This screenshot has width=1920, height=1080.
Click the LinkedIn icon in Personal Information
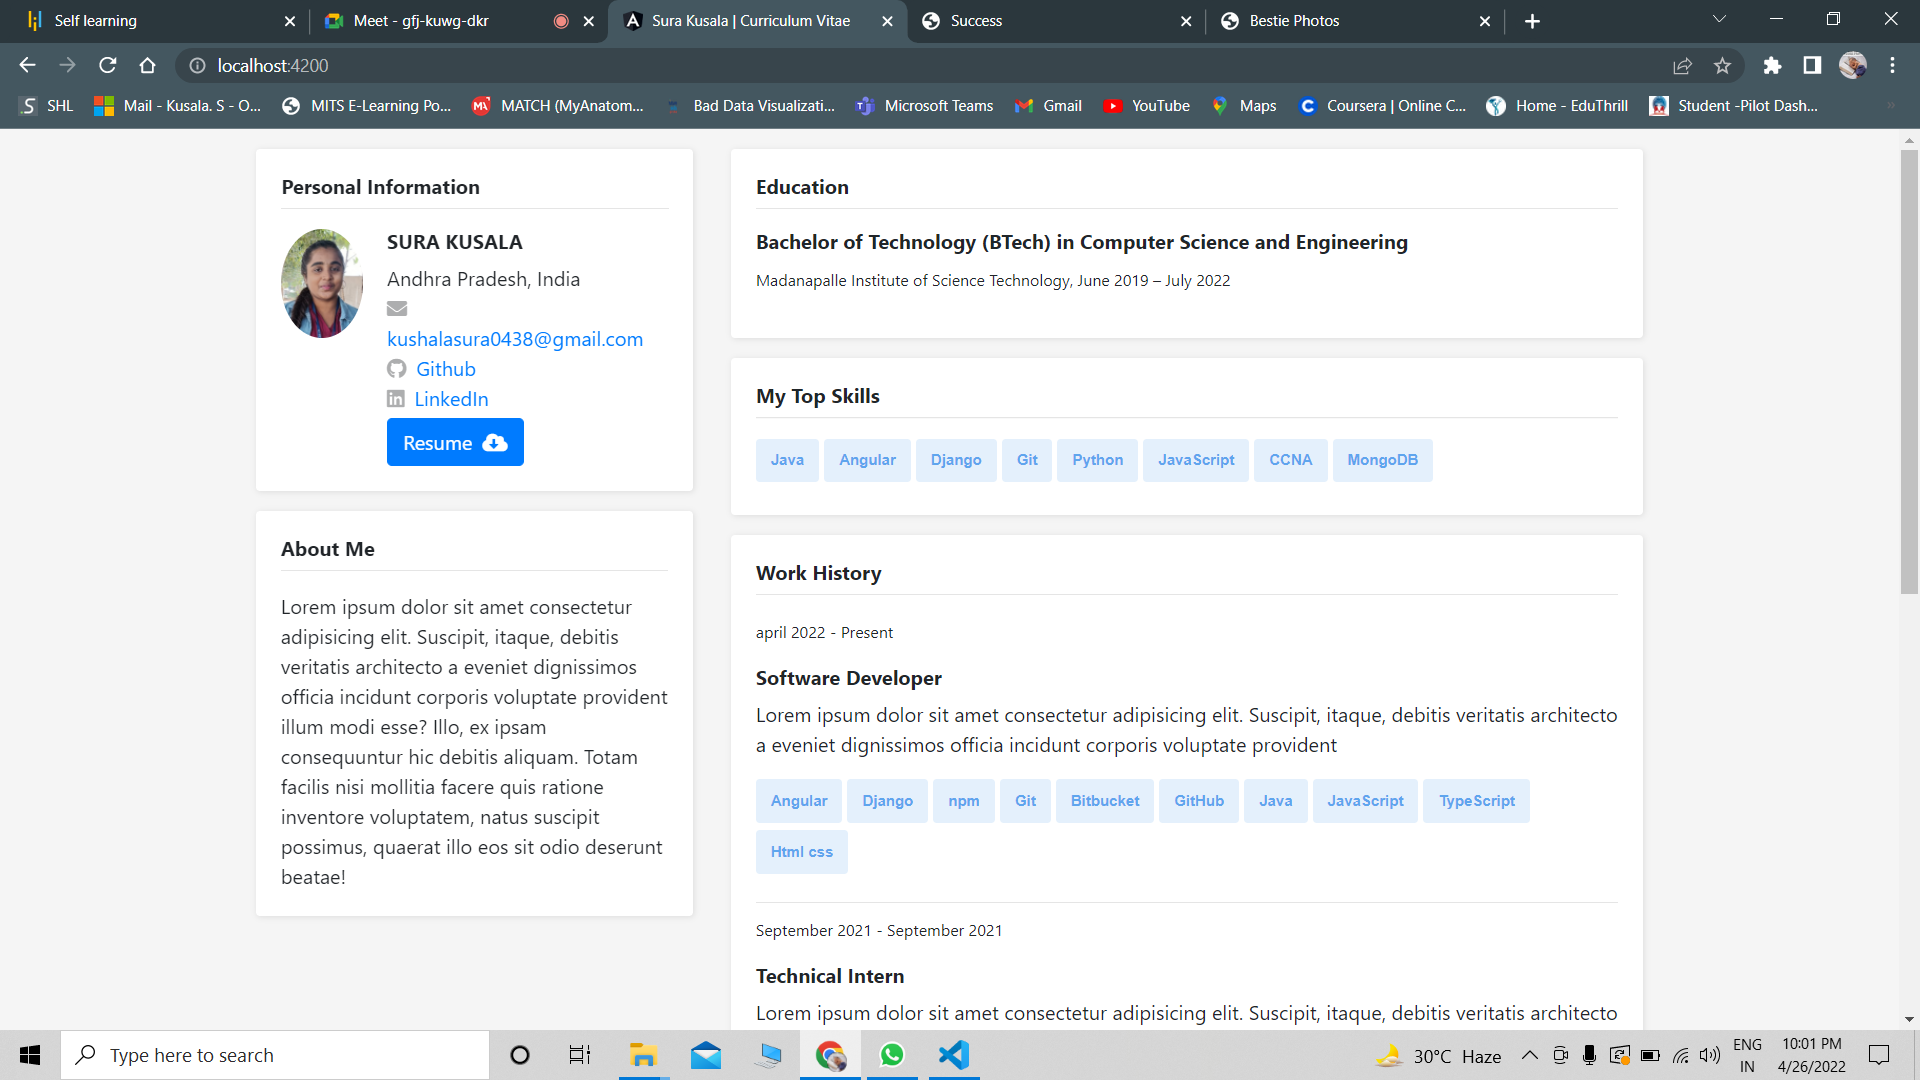click(396, 398)
